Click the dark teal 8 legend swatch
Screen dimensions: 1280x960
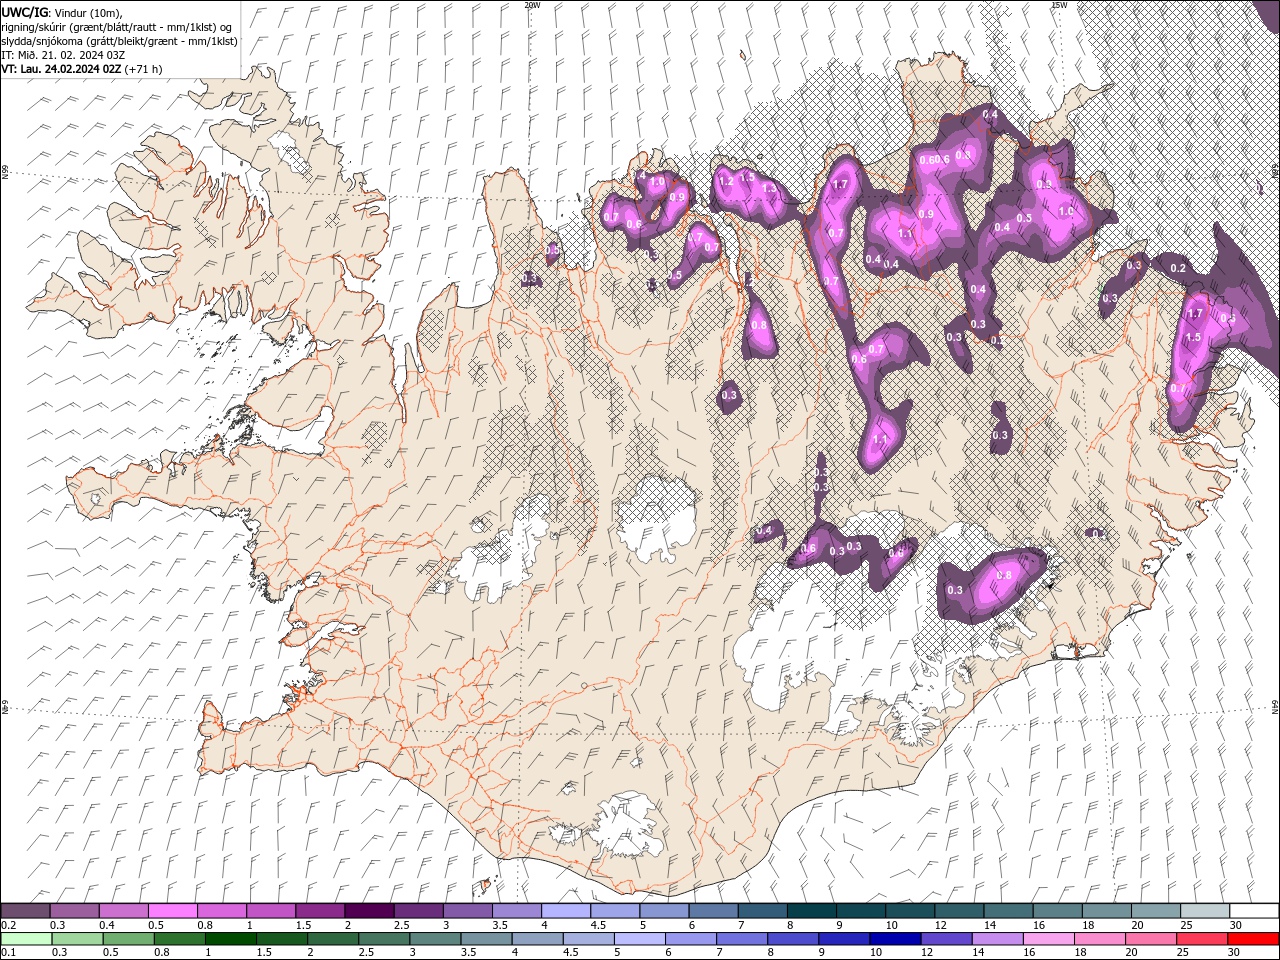tap(812, 911)
